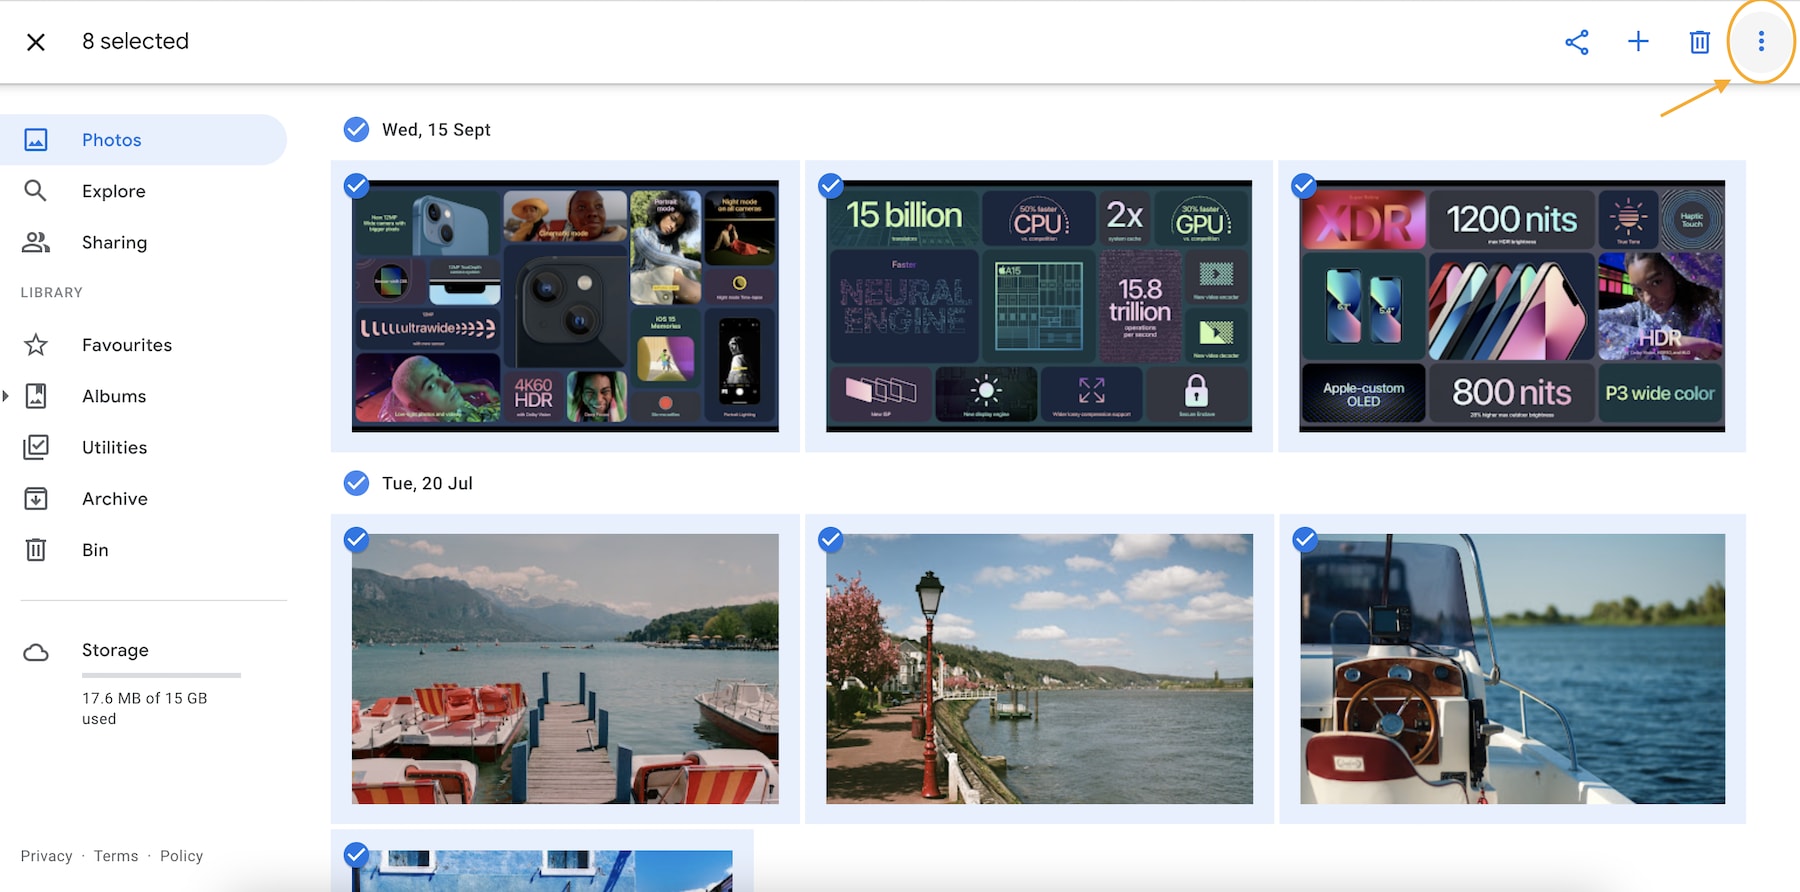Click the storage usage bar
Screen dimensions: 1800x892
coord(161,676)
